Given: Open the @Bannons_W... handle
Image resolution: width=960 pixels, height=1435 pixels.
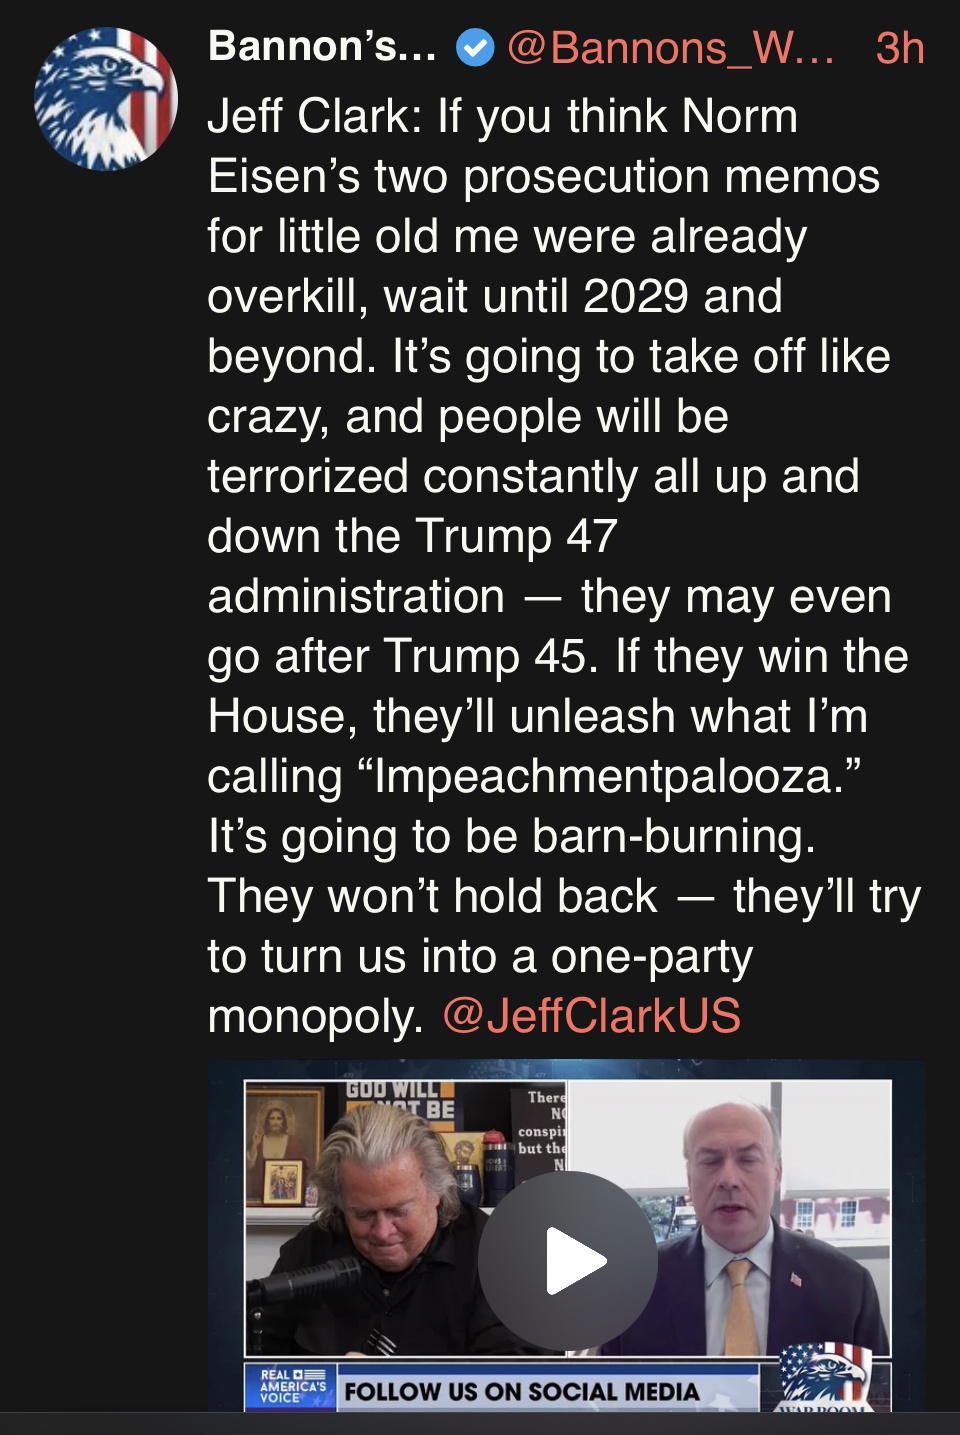Looking at the screenshot, I should click(671, 47).
